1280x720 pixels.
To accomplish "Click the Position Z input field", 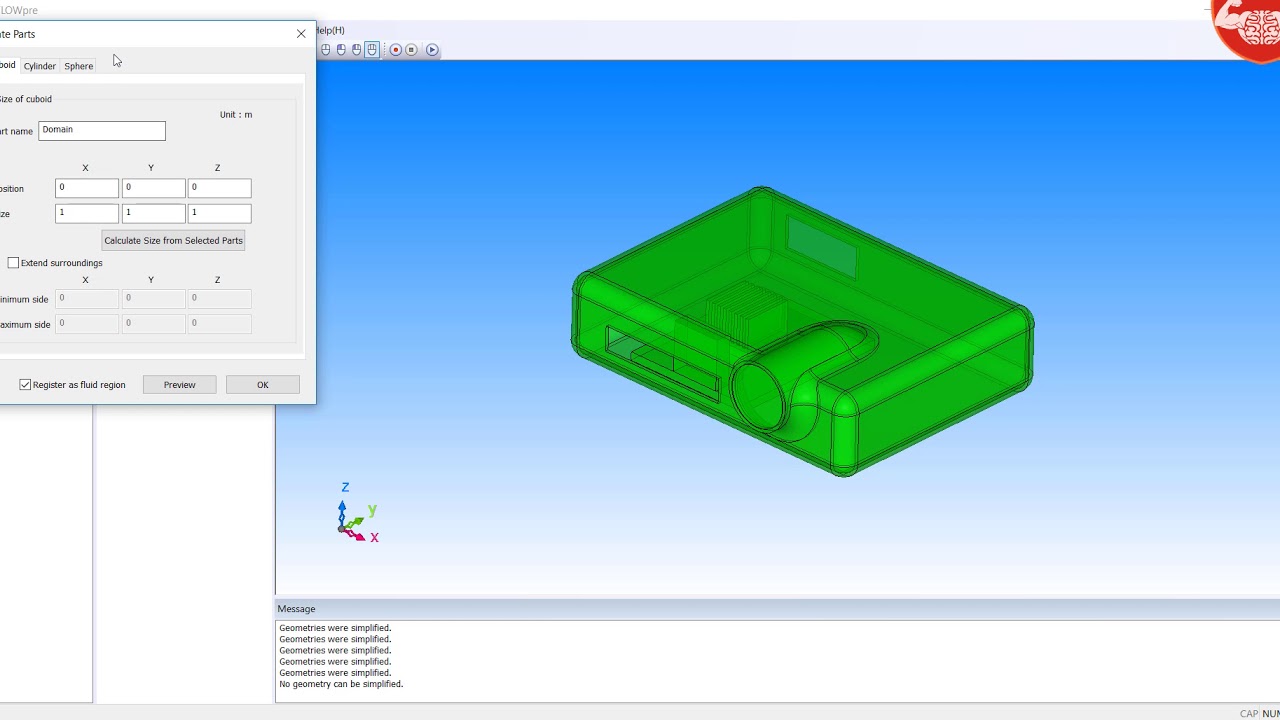I will tap(220, 188).
